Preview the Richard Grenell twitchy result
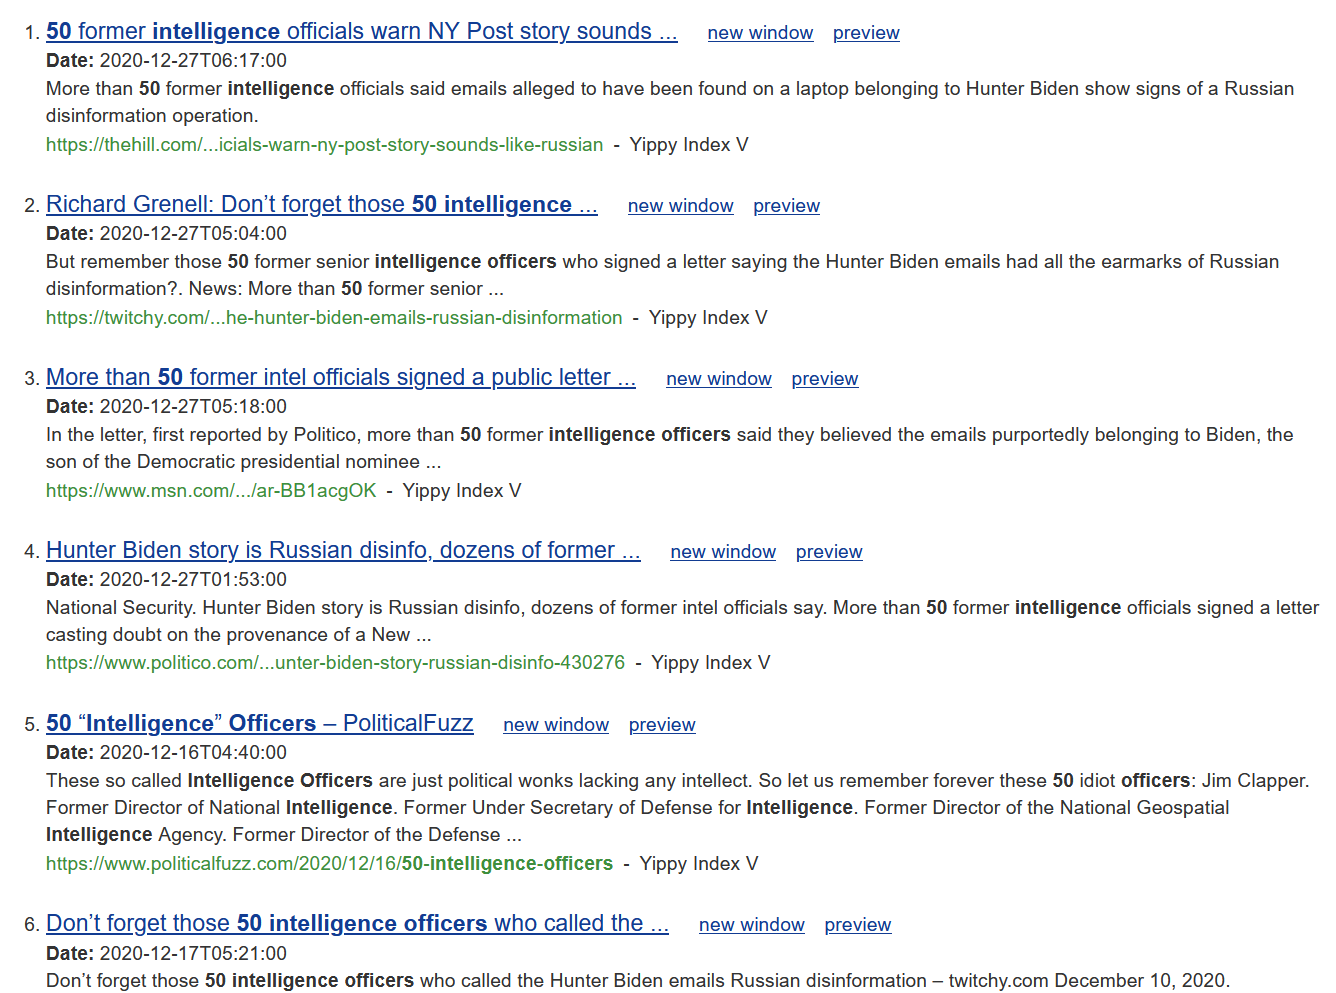Screen dimensions: 1336x993 [x=786, y=206]
